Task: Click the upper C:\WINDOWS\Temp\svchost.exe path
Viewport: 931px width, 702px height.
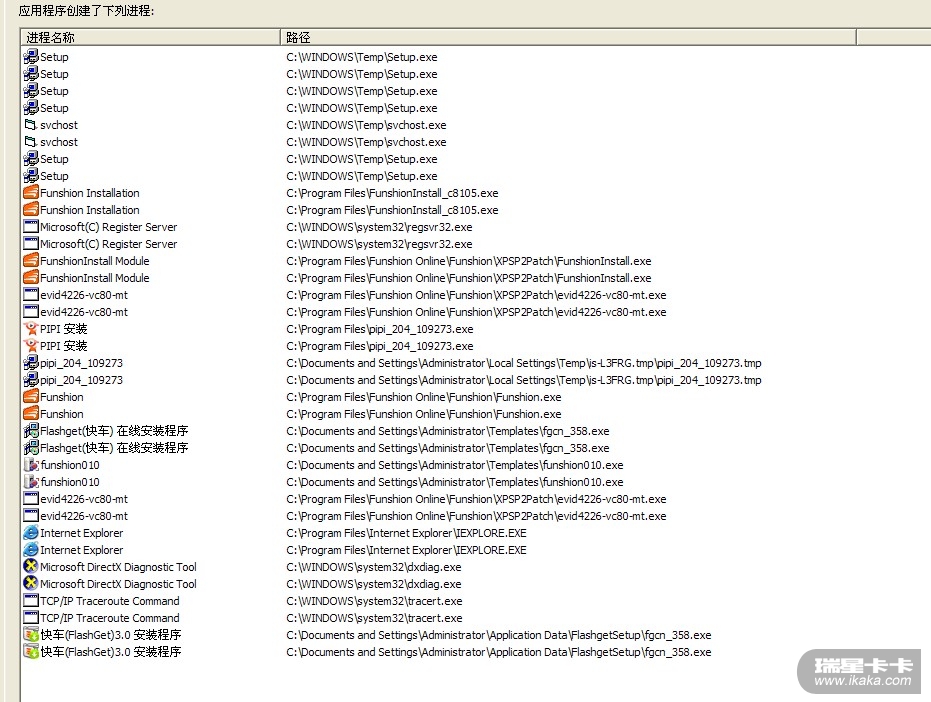Action: 366,125
